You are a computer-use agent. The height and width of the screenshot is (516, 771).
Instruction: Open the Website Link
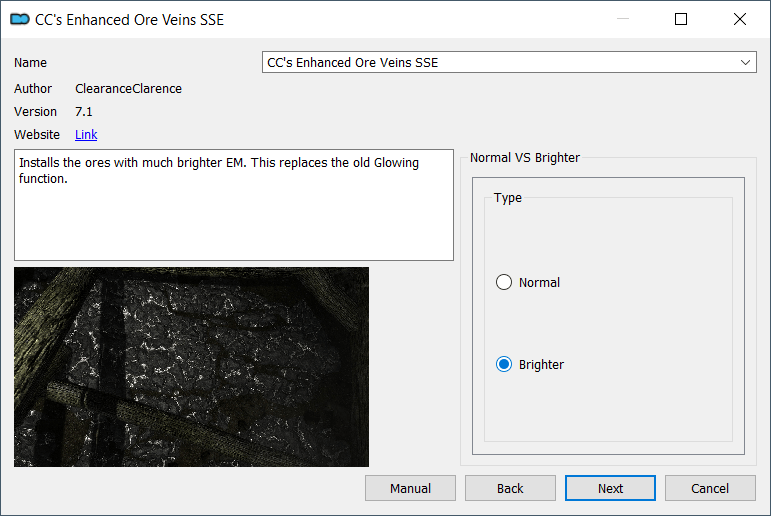click(x=86, y=134)
